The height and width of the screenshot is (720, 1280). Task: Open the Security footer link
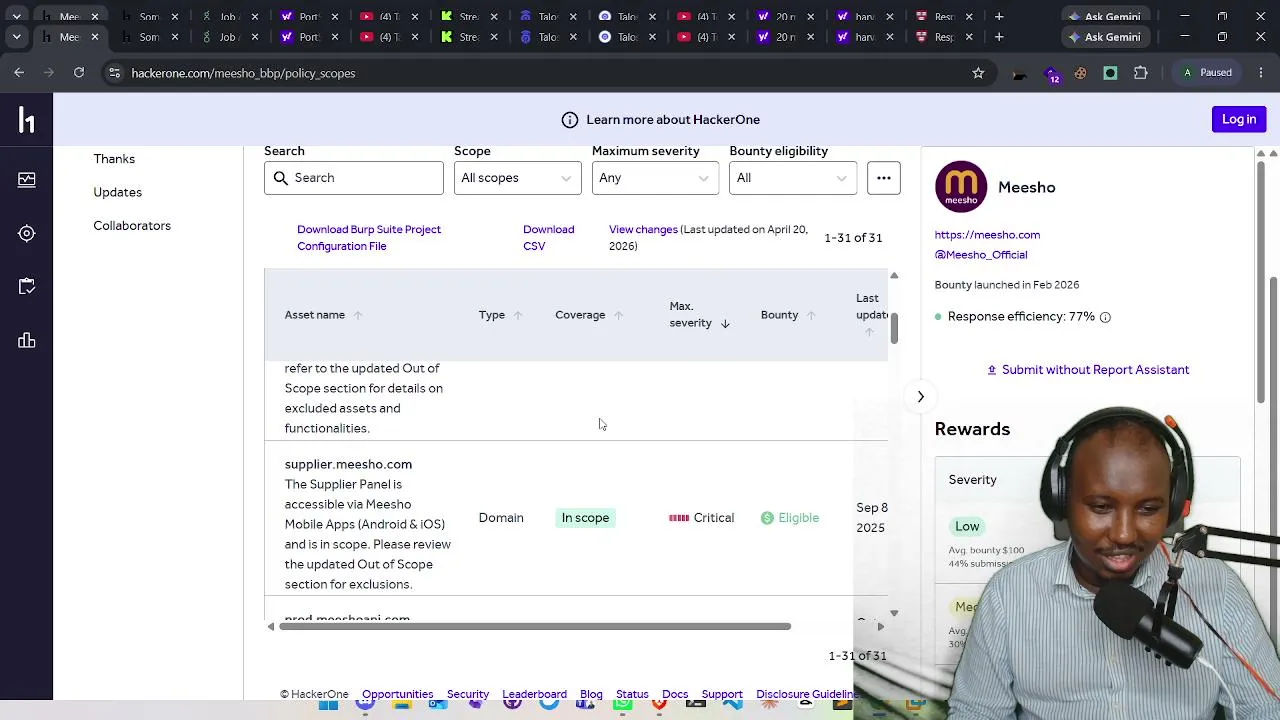[468, 694]
